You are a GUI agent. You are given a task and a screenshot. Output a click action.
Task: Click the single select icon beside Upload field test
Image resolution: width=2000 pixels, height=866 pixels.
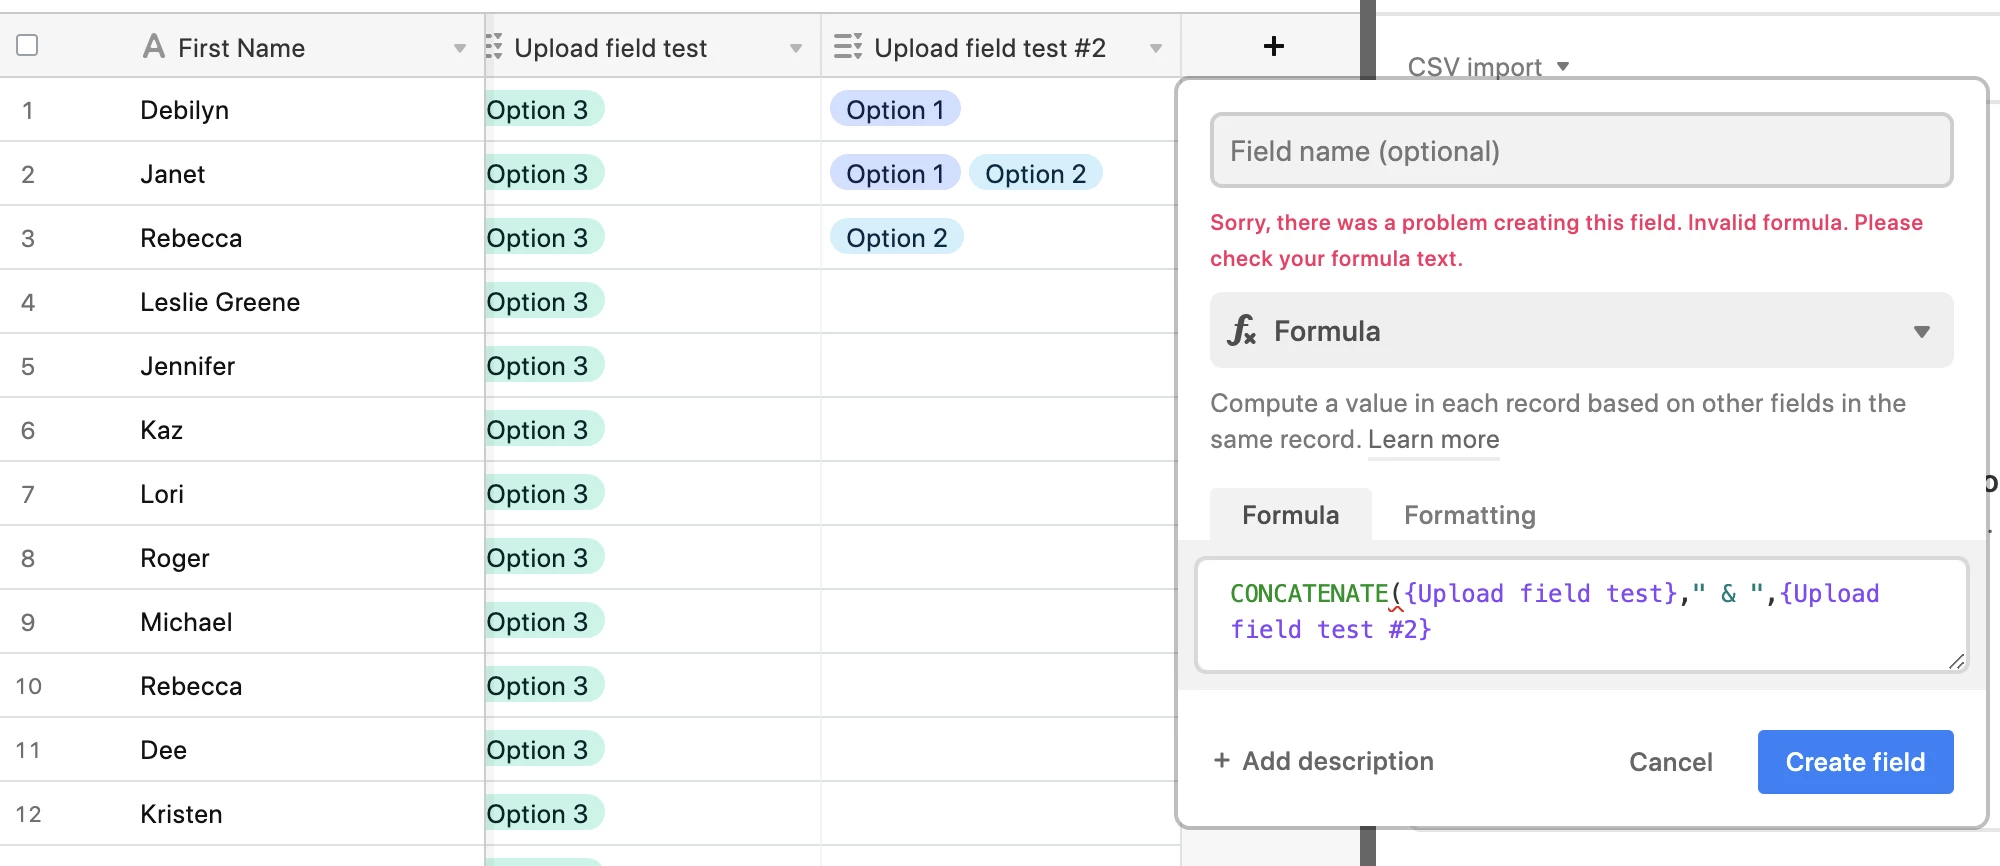pyautogui.click(x=494, y=46)
